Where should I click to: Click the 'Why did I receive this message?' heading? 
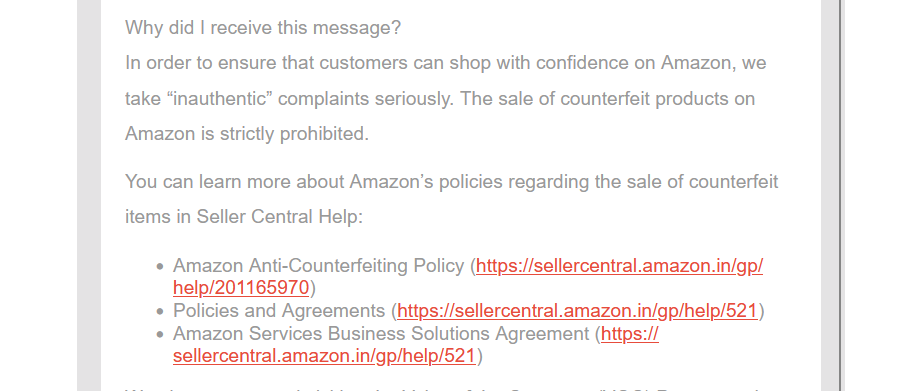[263, 28]
